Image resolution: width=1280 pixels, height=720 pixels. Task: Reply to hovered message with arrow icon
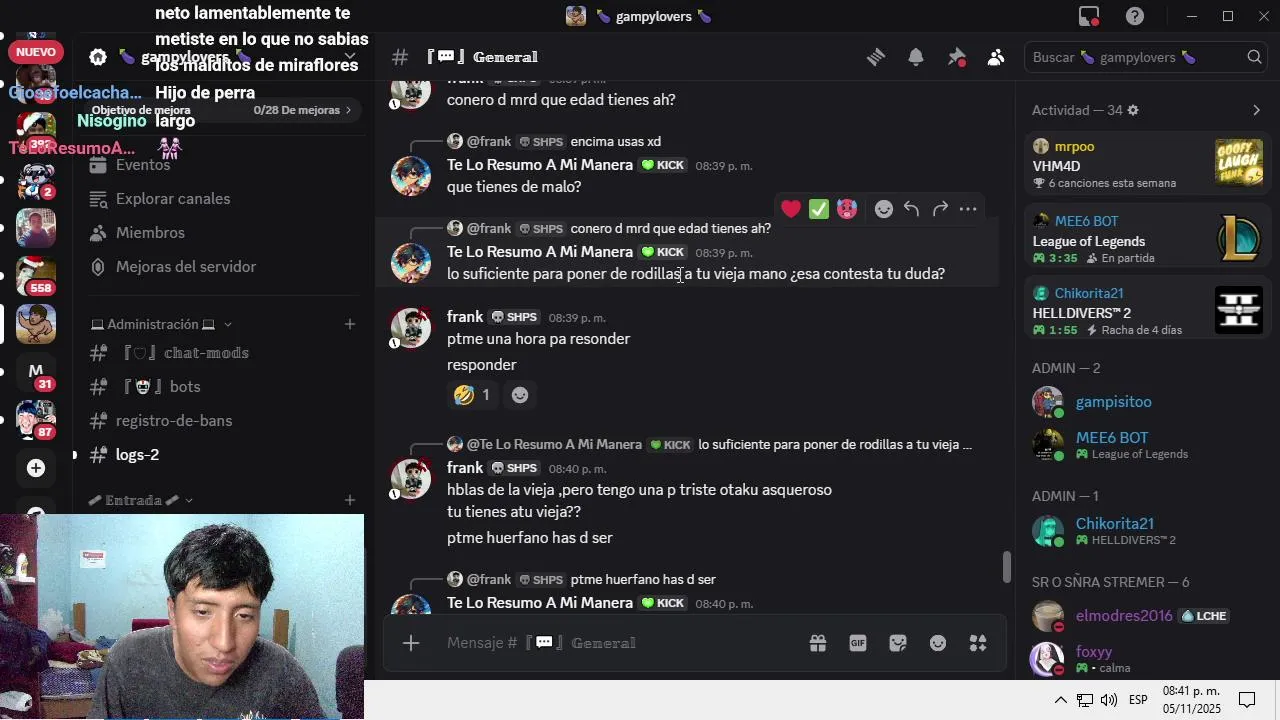pos(911,209)
